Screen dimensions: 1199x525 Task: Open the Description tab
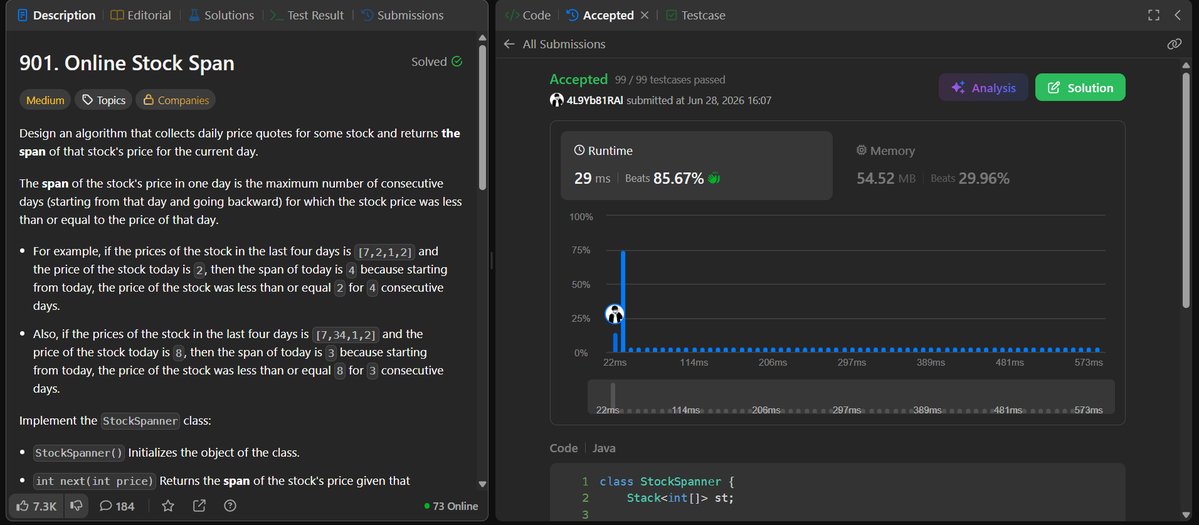click(57, 15)
